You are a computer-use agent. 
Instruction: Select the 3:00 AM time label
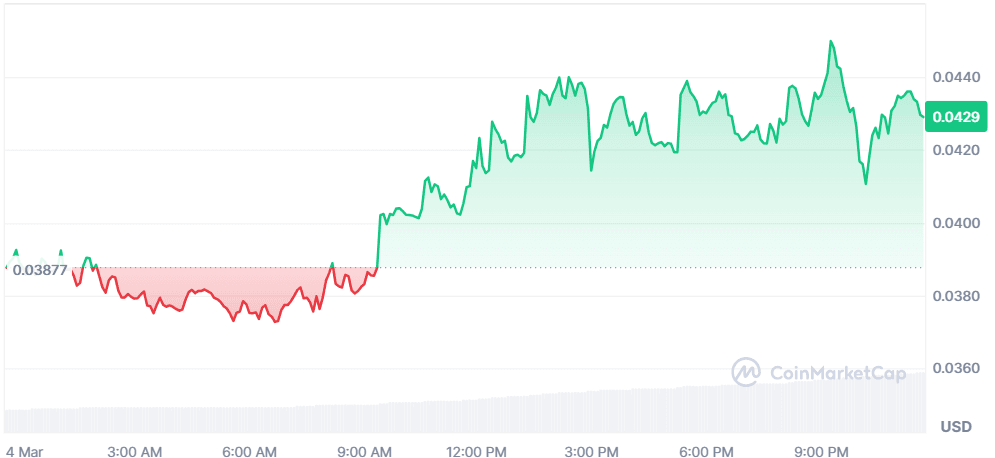136,451
